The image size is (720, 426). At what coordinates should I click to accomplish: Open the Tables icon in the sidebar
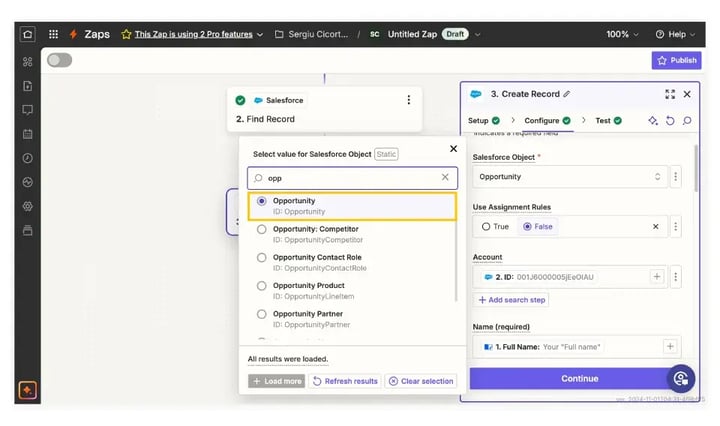(x=28, y=62)
